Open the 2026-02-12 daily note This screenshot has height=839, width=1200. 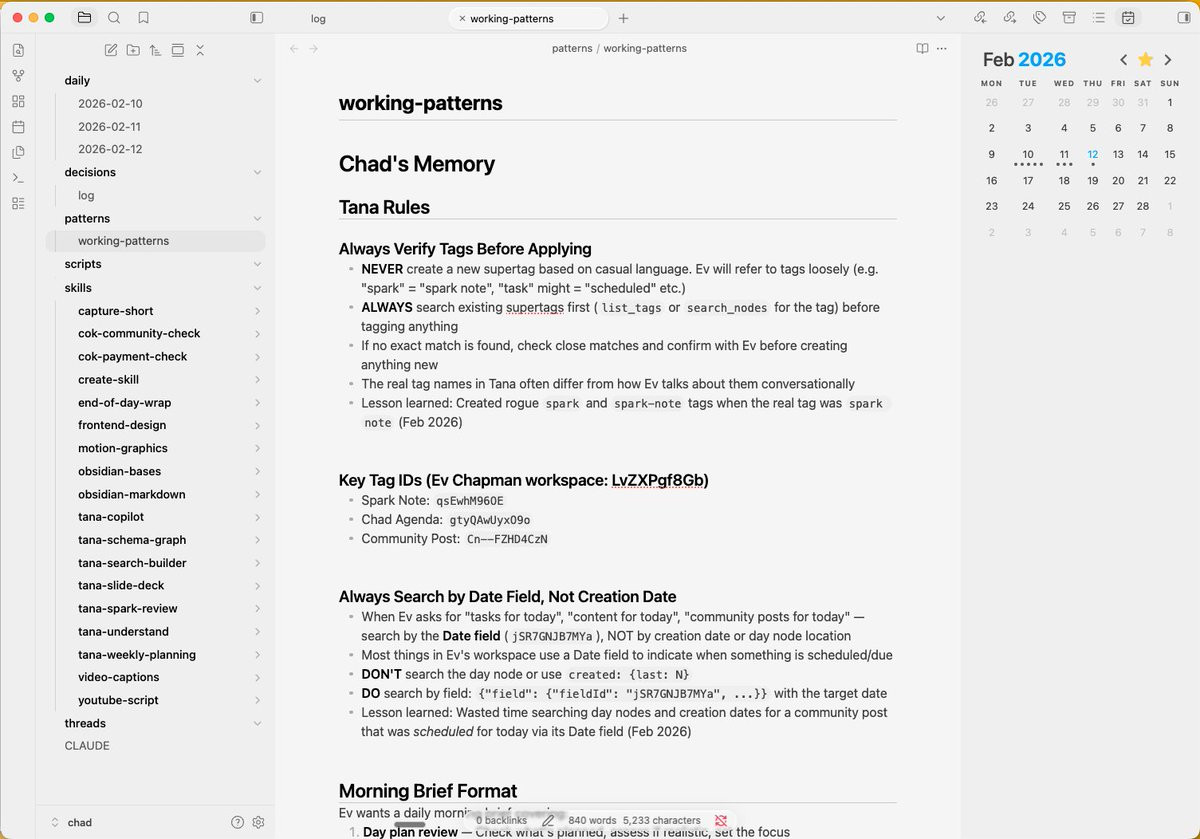pos(110,149)
